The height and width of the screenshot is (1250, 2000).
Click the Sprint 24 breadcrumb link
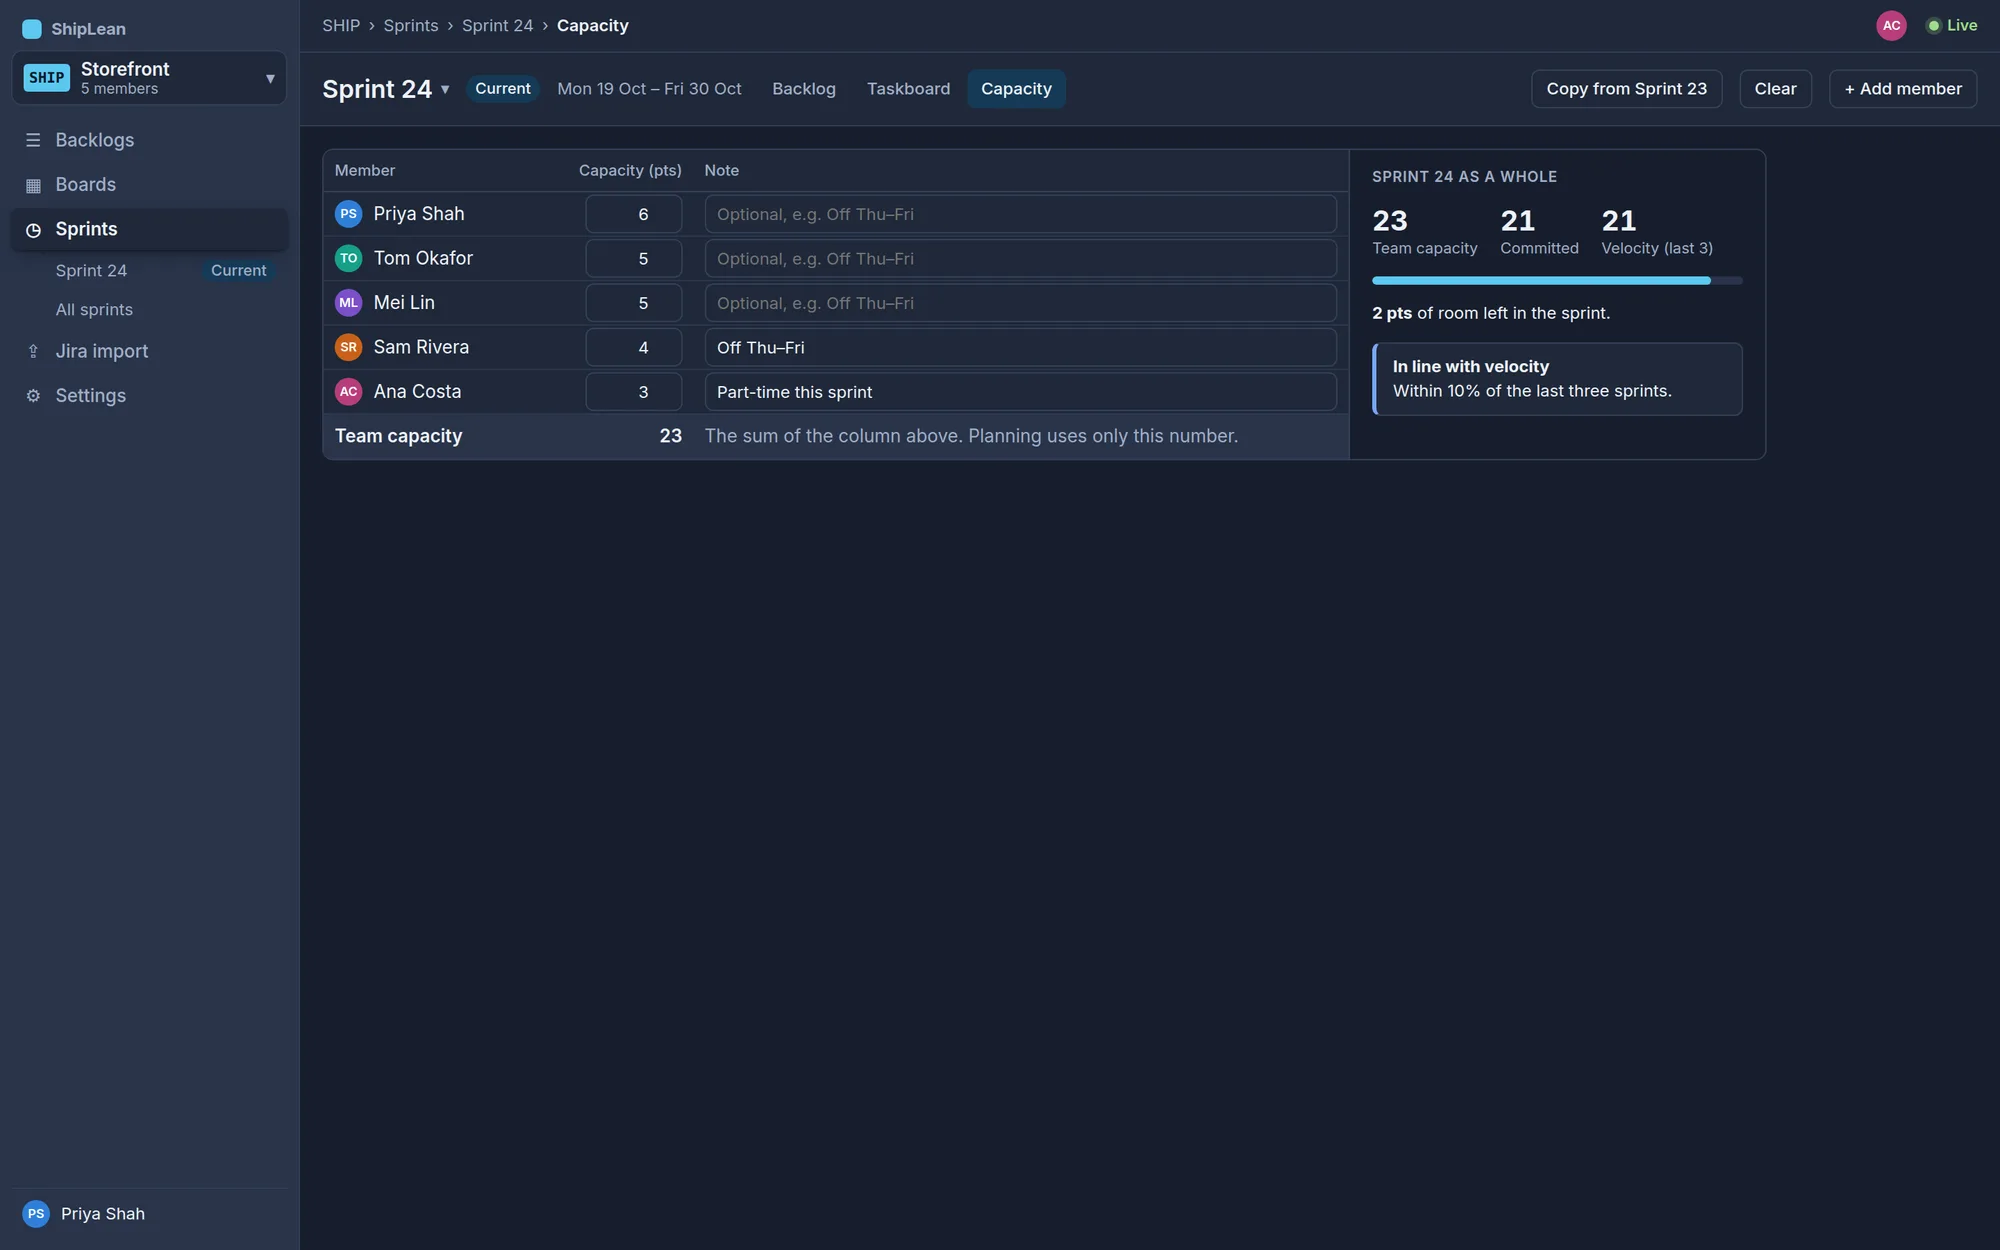click(x=497, y=26)
